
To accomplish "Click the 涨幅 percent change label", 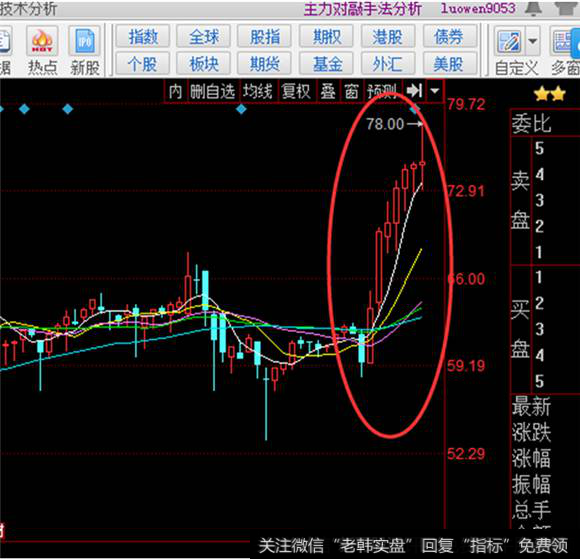I will click(531, 458).
